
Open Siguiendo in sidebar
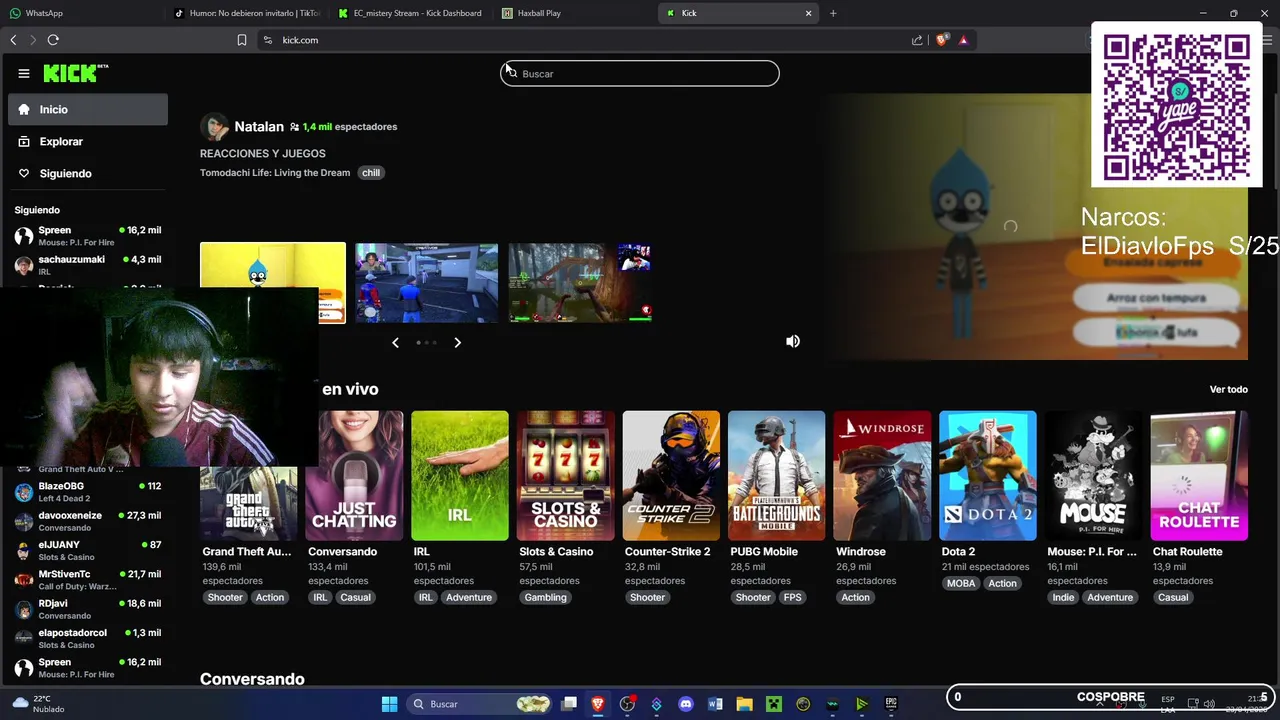(x=88, y=173)
